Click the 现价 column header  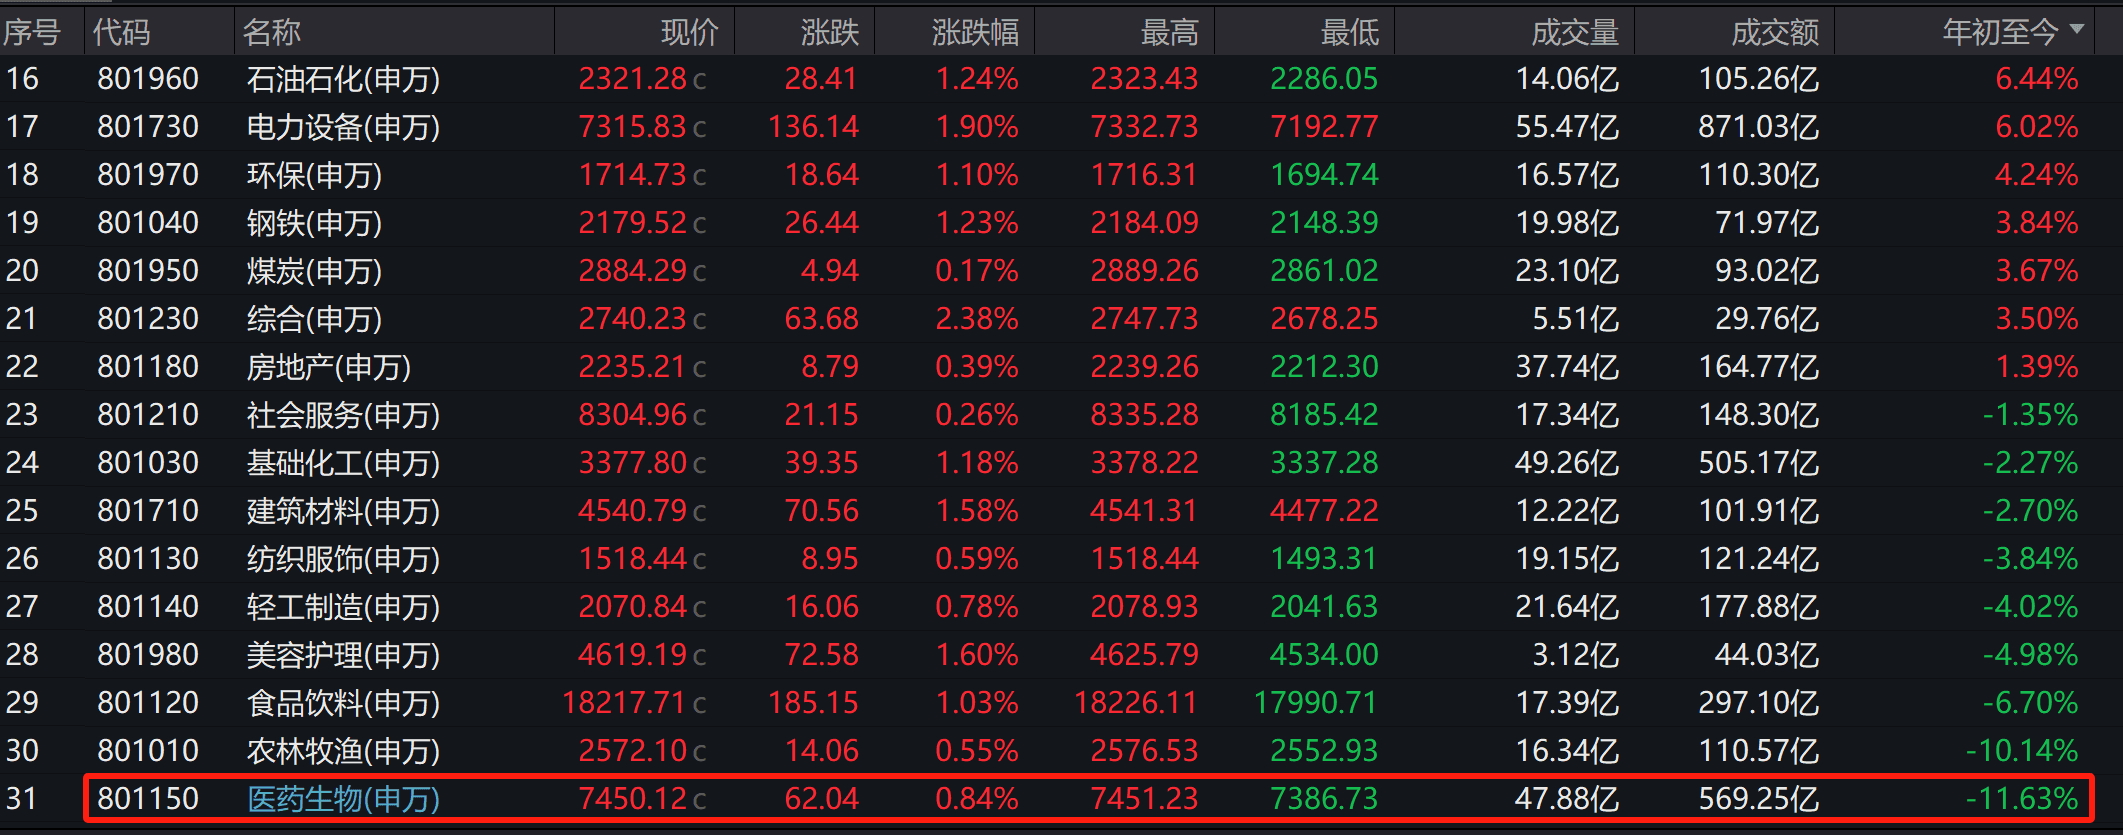690,32
